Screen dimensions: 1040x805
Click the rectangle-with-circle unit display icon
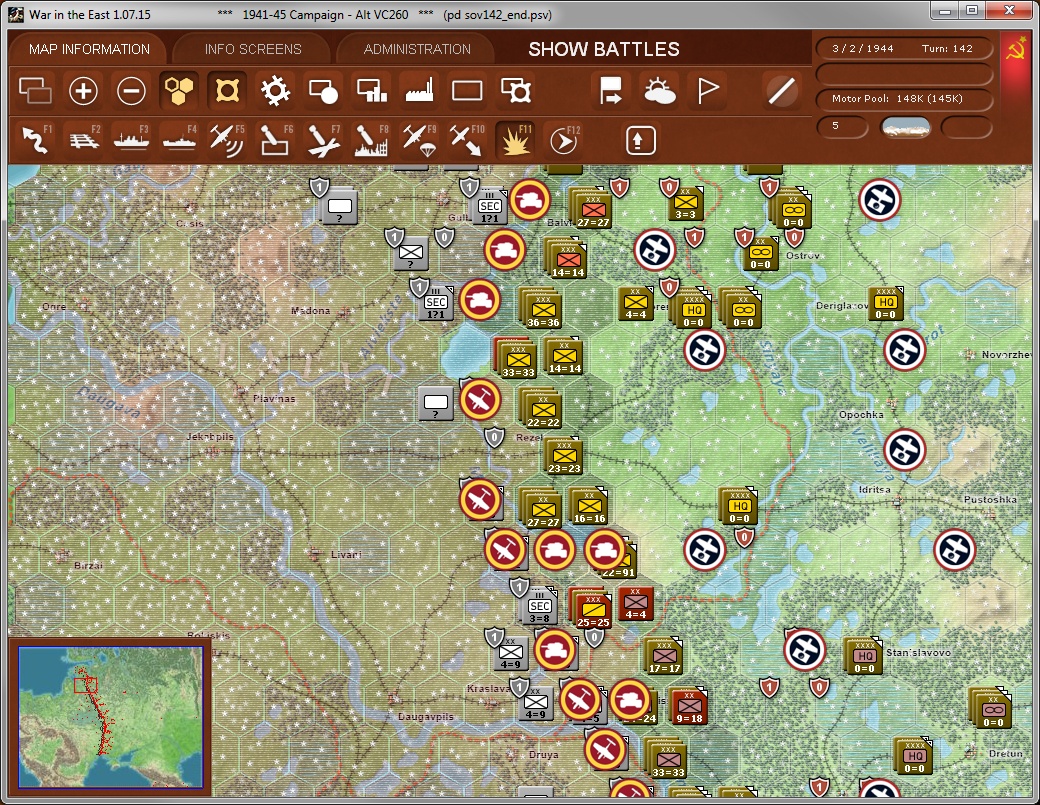click(x=324, y=91)
